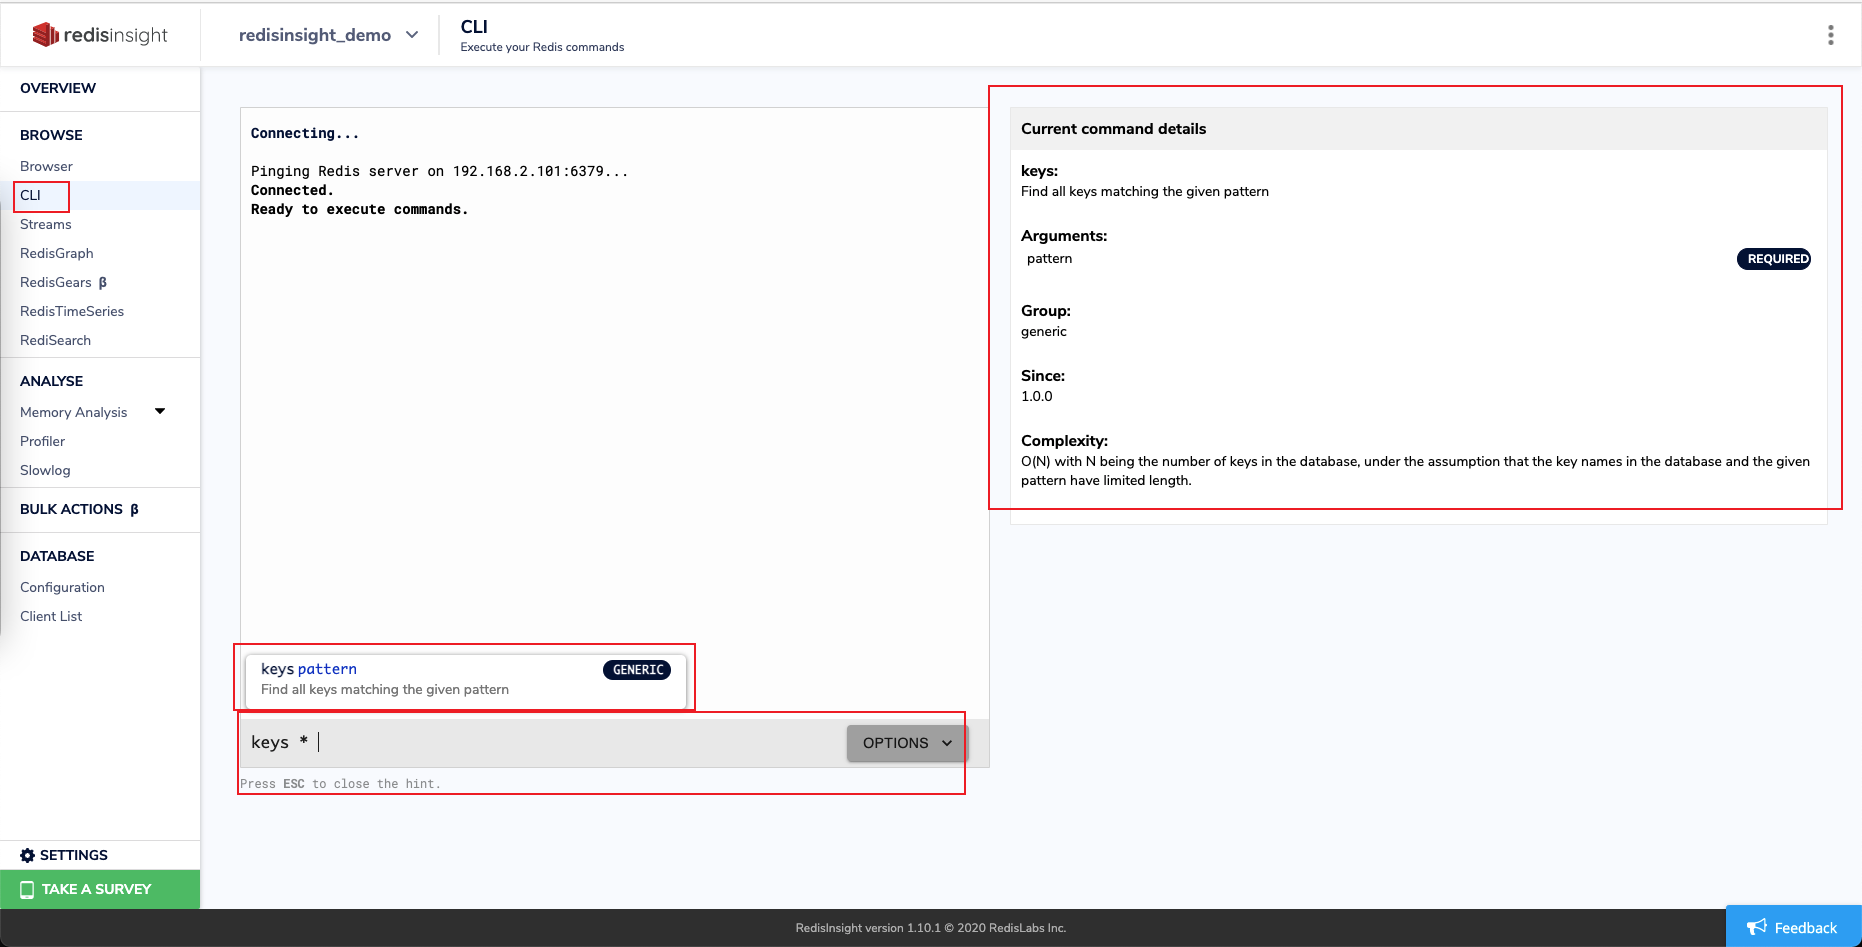Click the 'Press ESC to close the hint' text
This screenshot has height=947, width=1862.
(340, 784)
